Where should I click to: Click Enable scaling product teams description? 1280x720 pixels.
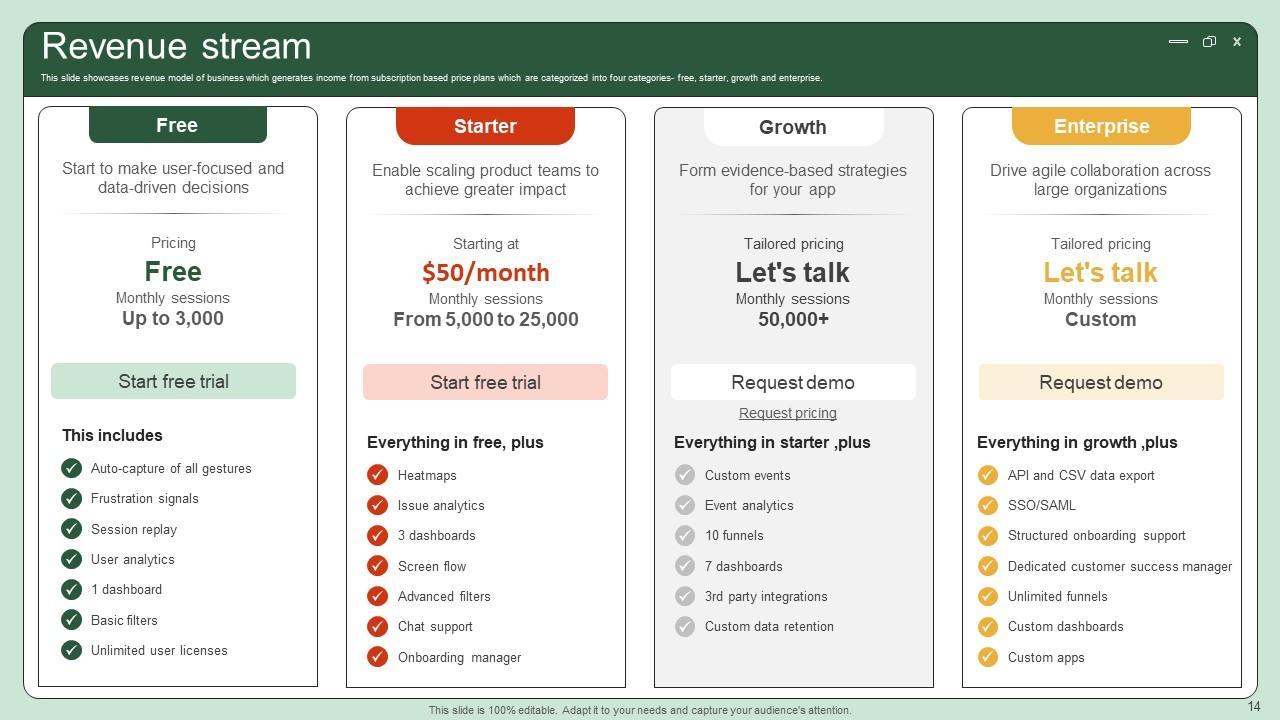coord(486,180)
